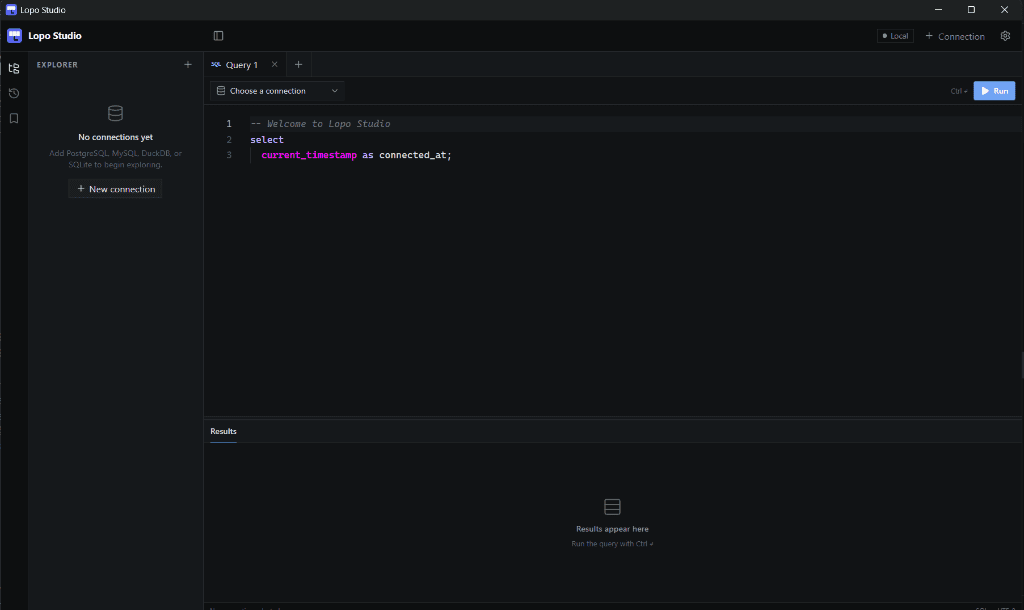
Task: Click the Local status badge
Action: pos(895,36)
